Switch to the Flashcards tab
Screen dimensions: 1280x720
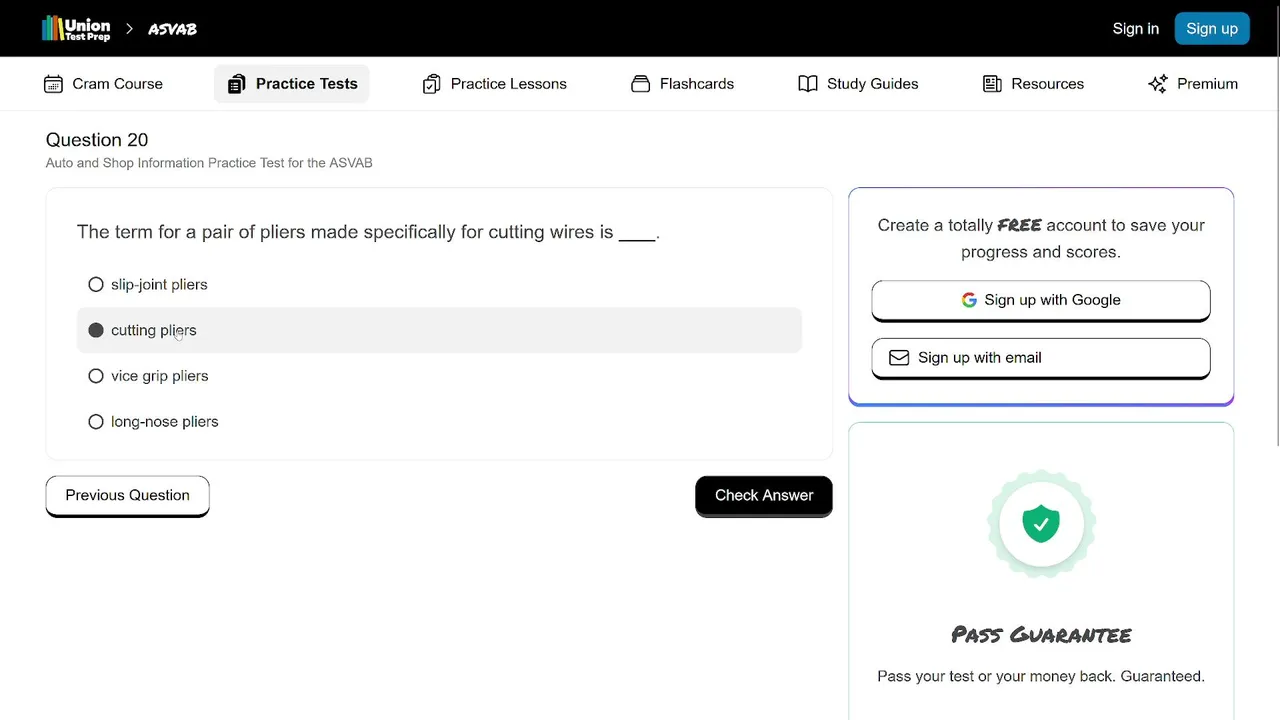click(682, 84)
